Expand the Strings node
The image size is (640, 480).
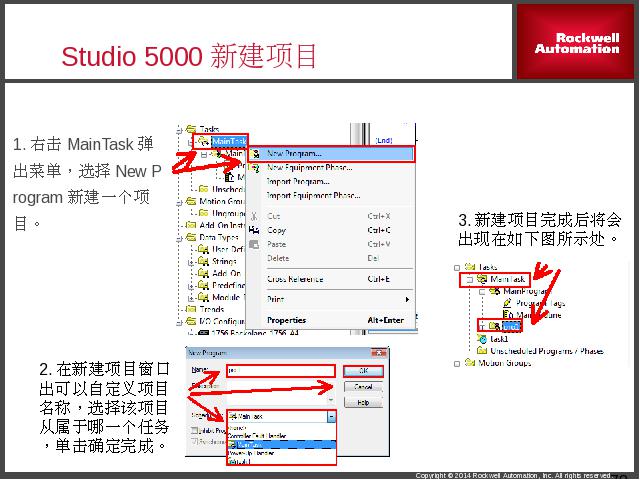[x=191, y=263]
